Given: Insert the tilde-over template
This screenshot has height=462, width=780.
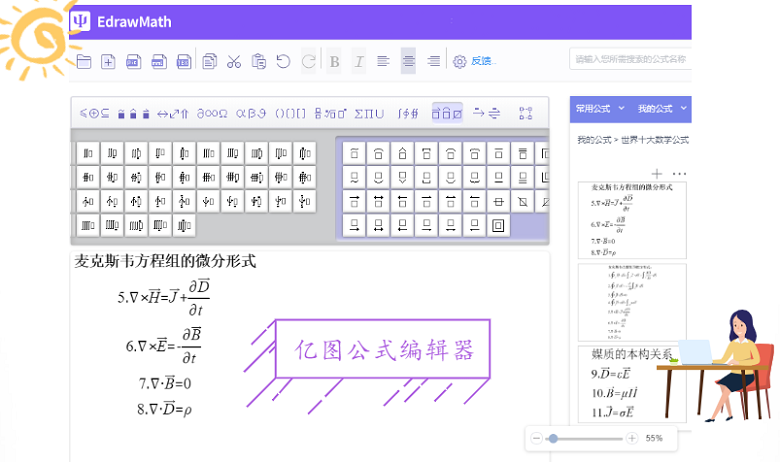Looking at the screenshot, I should [x=354, y=153].
